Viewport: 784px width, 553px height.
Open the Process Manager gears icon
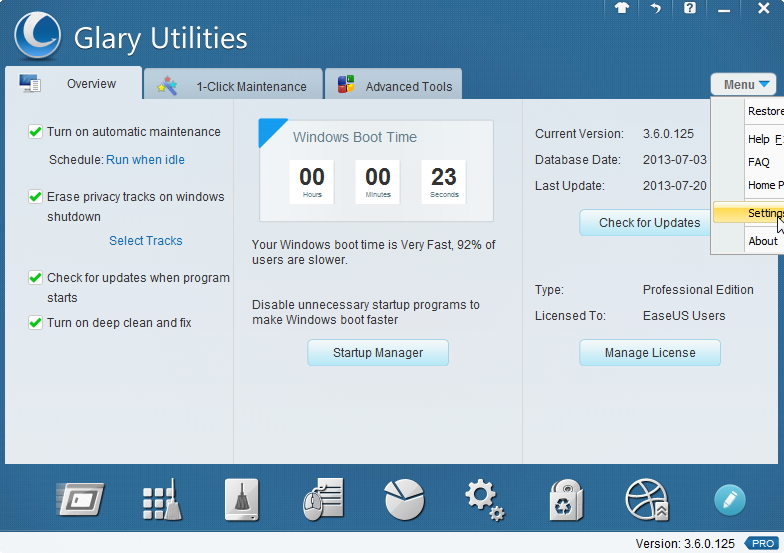(484, 500)
